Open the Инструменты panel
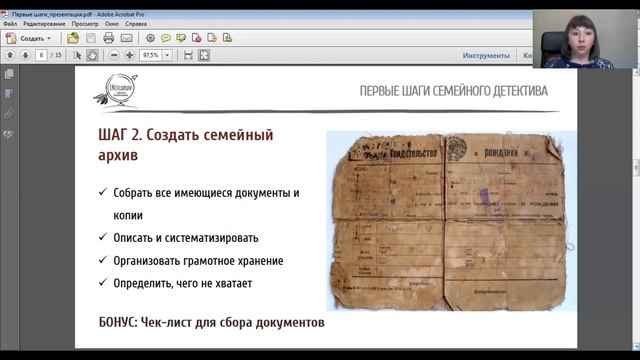The width and height of the screenshot is (640, 360). click(486, 55)
